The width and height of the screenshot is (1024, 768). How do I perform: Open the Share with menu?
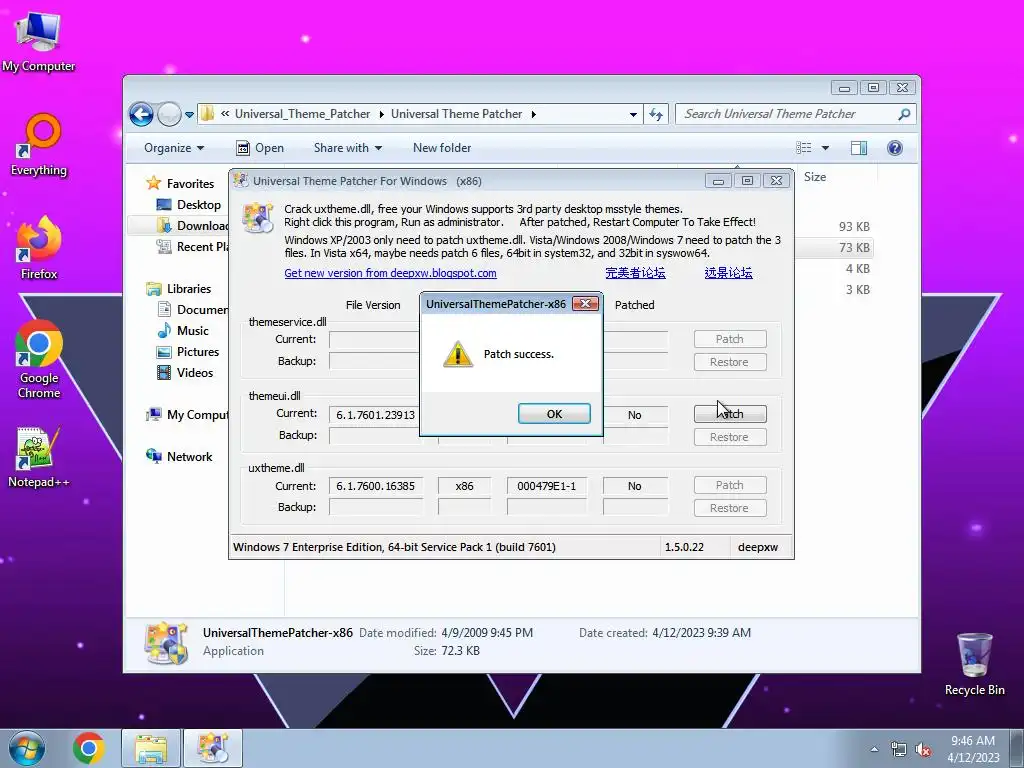tap(347, 148)
